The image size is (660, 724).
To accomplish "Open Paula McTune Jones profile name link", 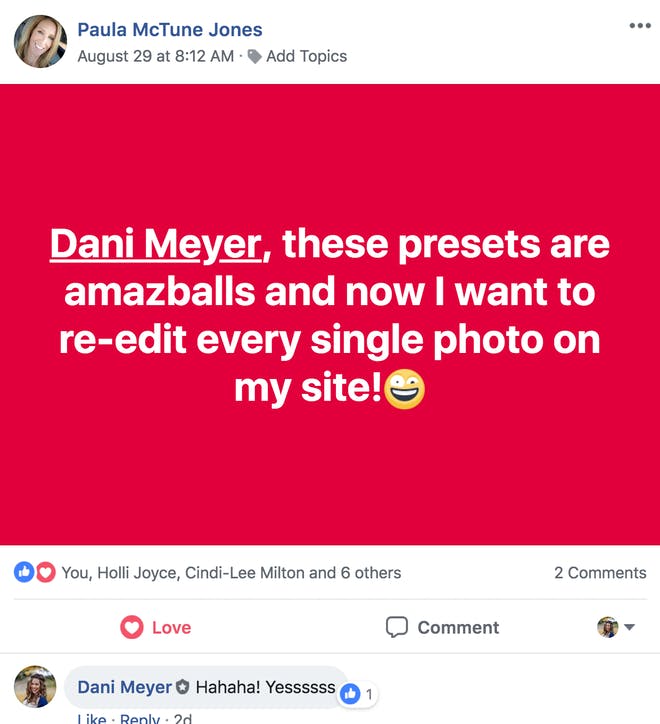I will (170, 30).
